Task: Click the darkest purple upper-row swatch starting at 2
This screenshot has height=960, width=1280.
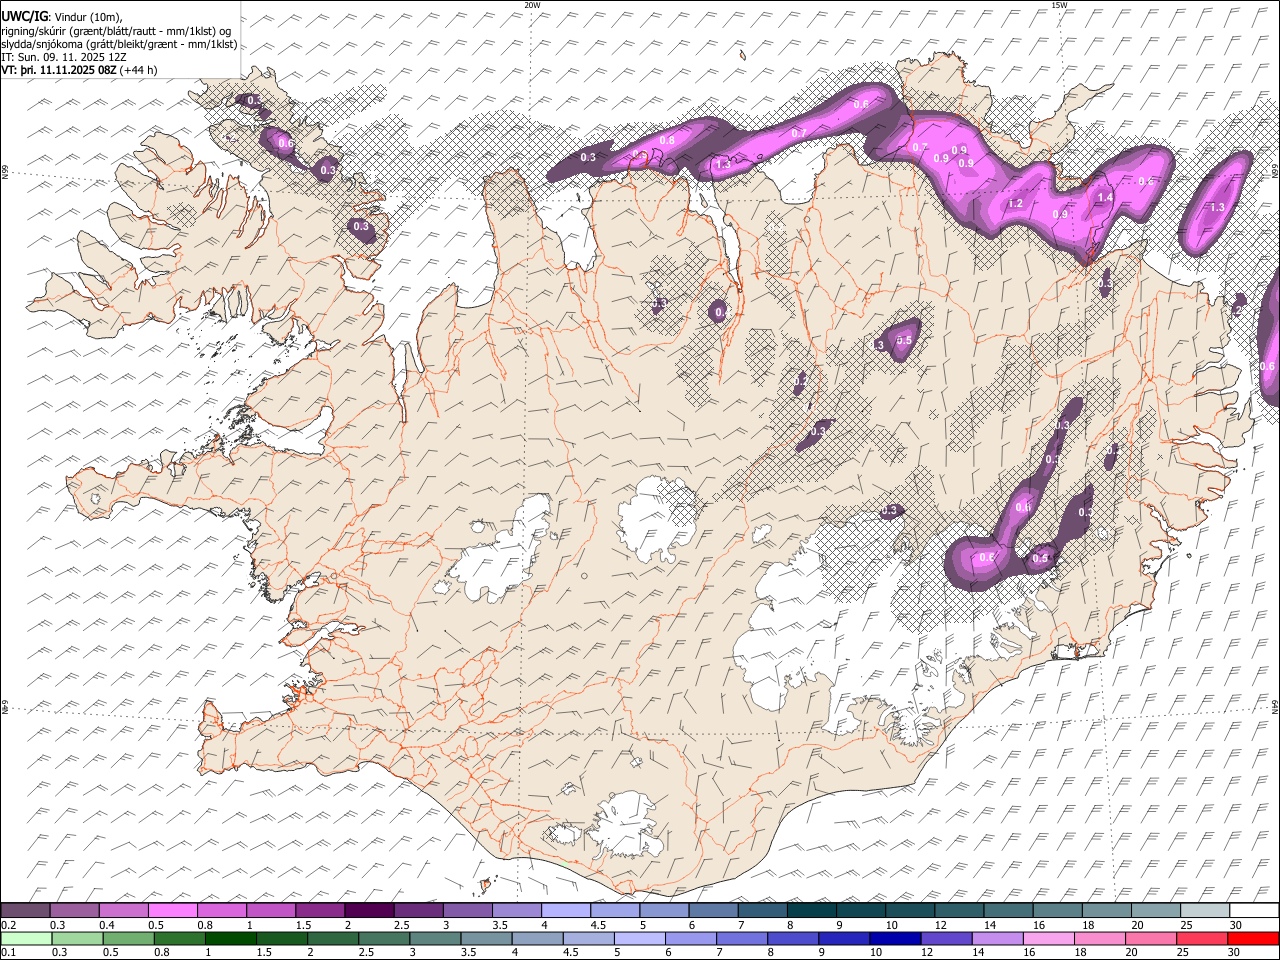Action: (369, 911)
